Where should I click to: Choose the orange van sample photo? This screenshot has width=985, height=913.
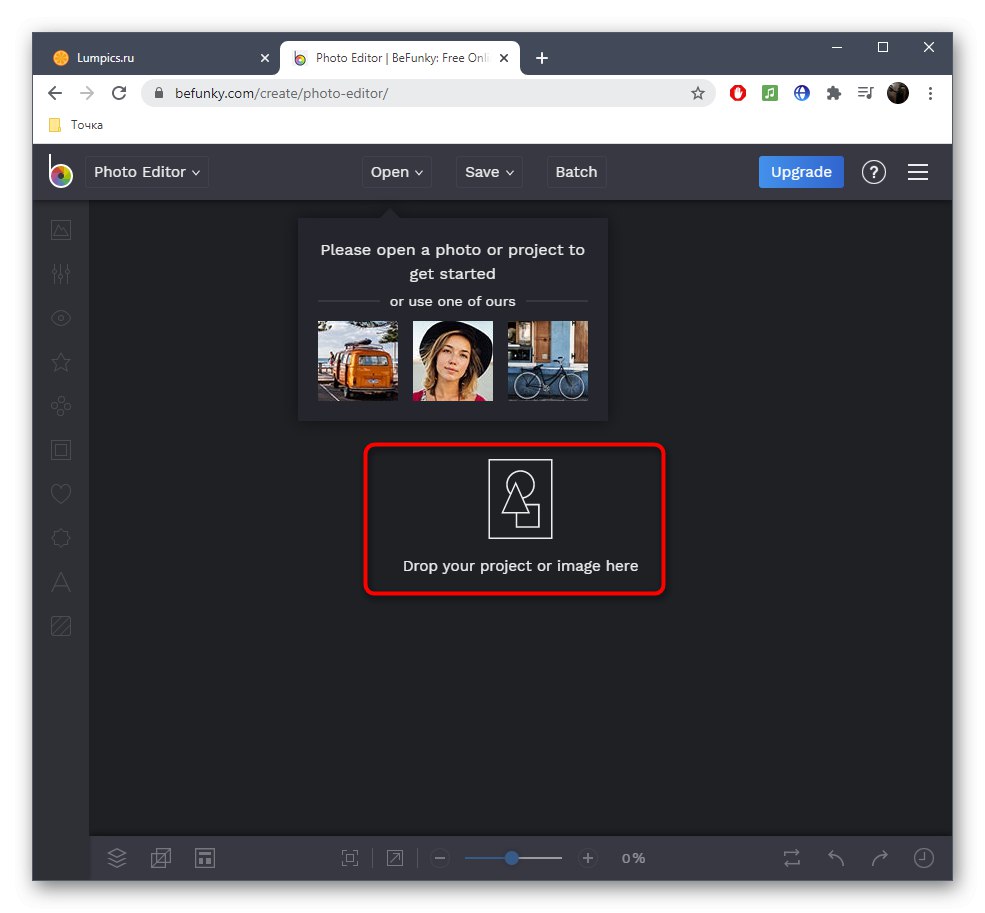coord(358,361)
